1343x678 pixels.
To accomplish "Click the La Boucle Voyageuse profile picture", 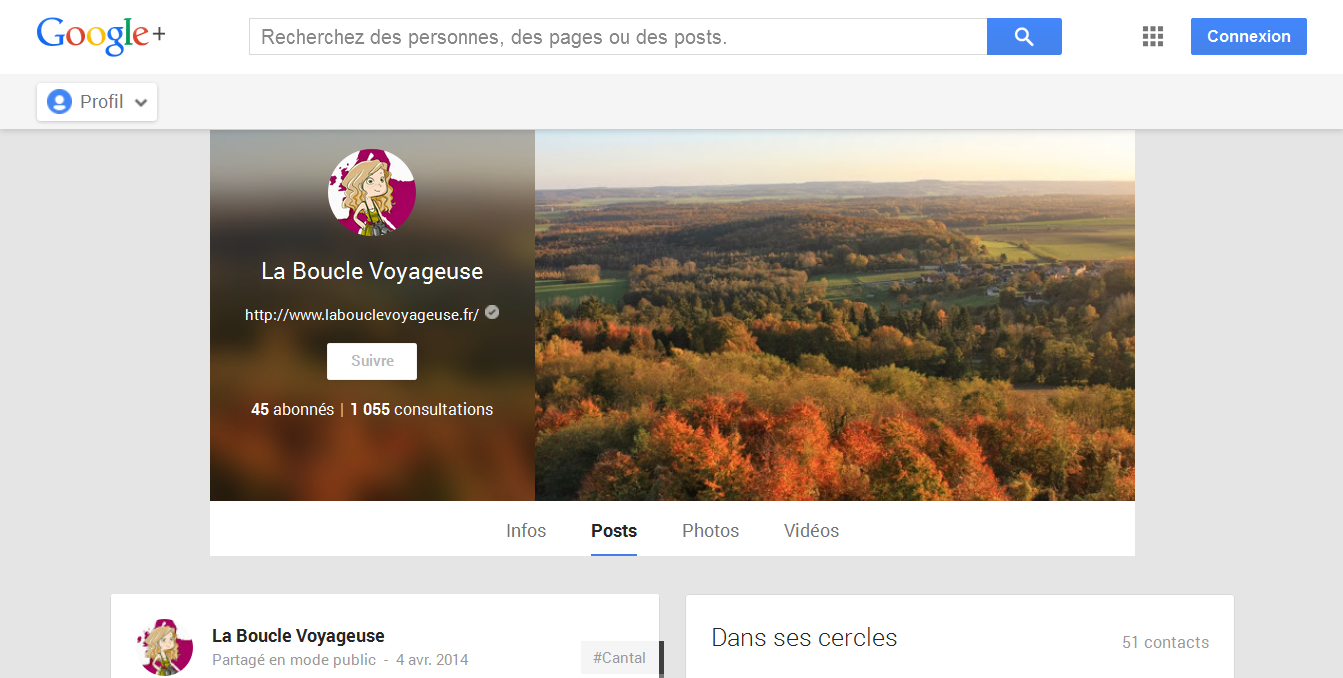I will (x=372, y=193).
